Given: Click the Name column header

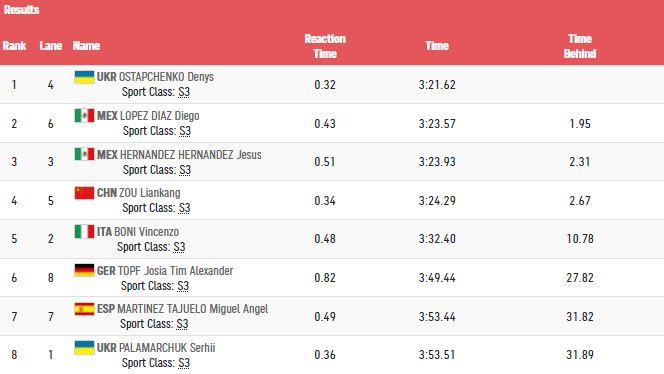Looking at the screenshot, I should coord(86,46).
